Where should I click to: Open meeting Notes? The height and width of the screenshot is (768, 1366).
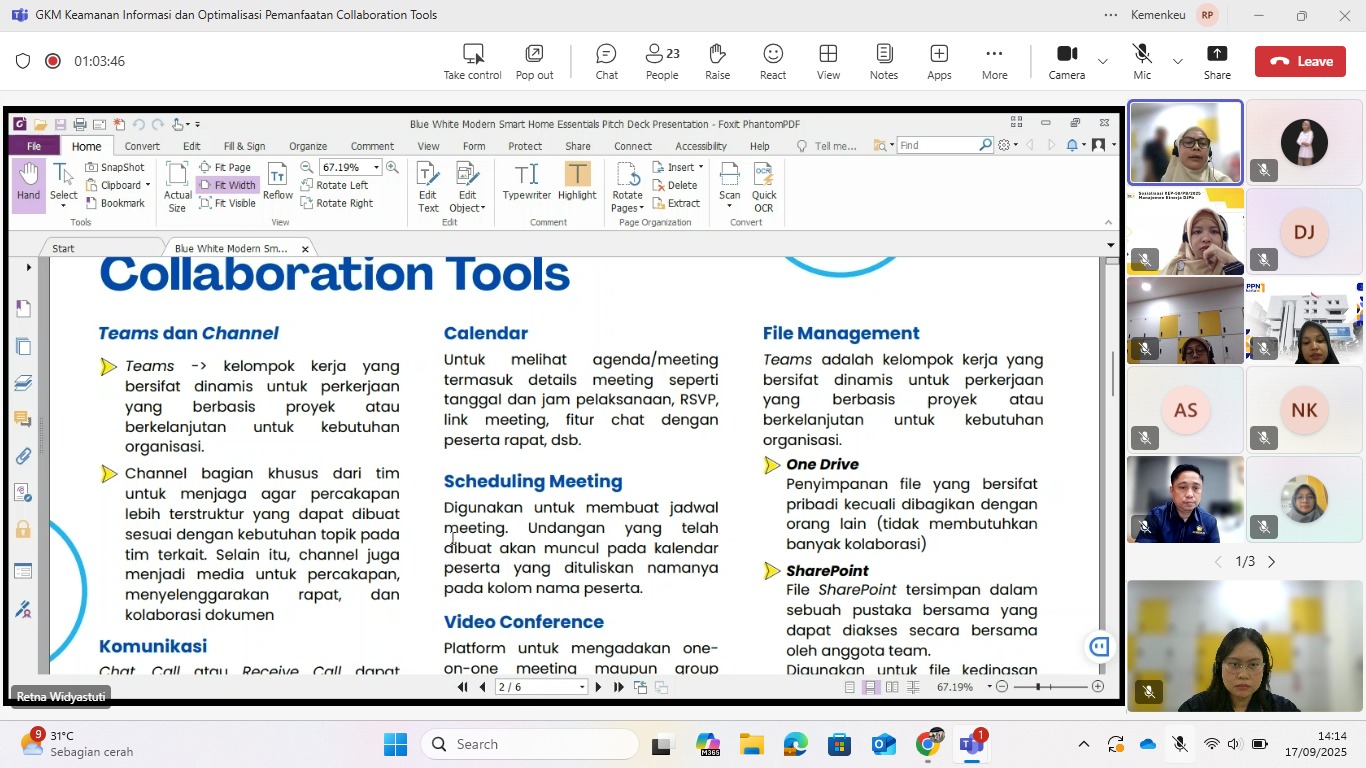click(884, 61)
